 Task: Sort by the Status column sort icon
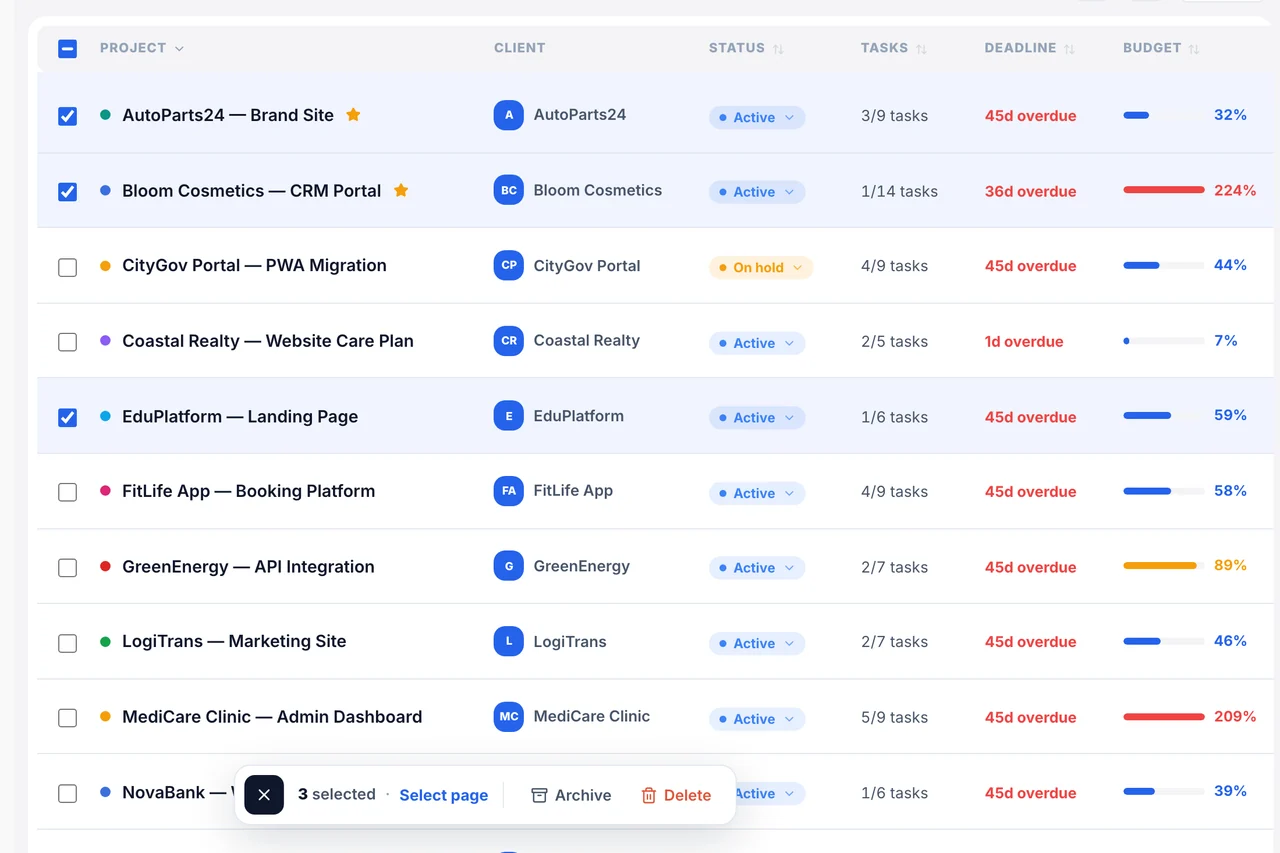click(x=779, y=49)
